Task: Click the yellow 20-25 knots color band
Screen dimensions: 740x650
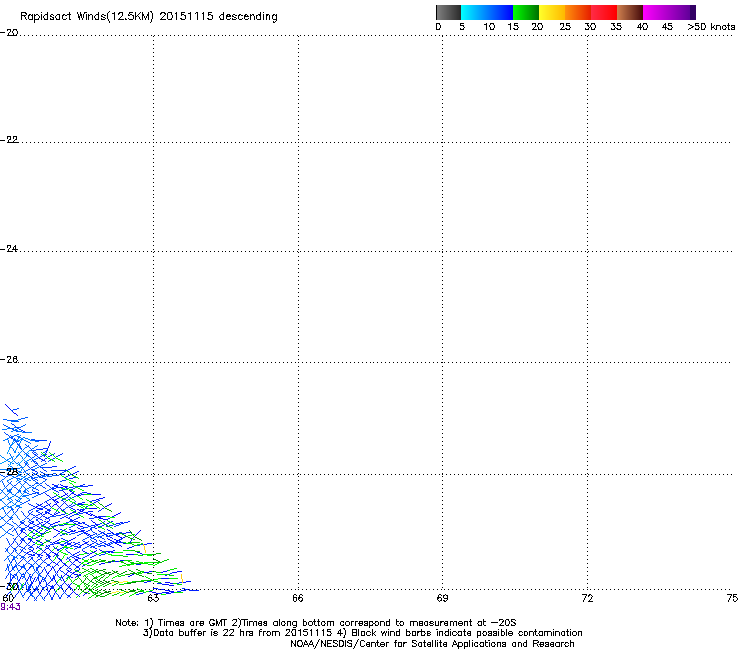Action: tap(552, 12)
